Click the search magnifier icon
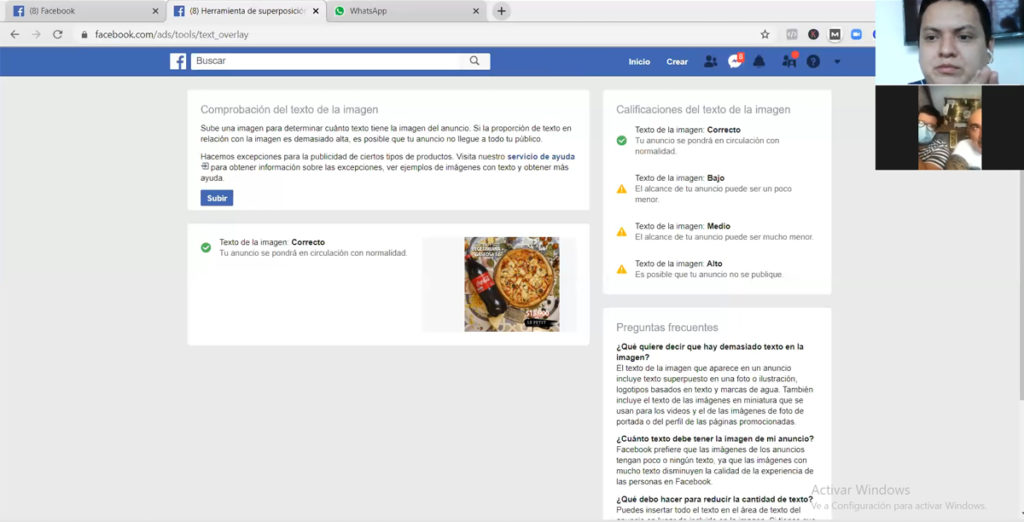Viewport: 1024px width, 522px height. coord(475,61)
